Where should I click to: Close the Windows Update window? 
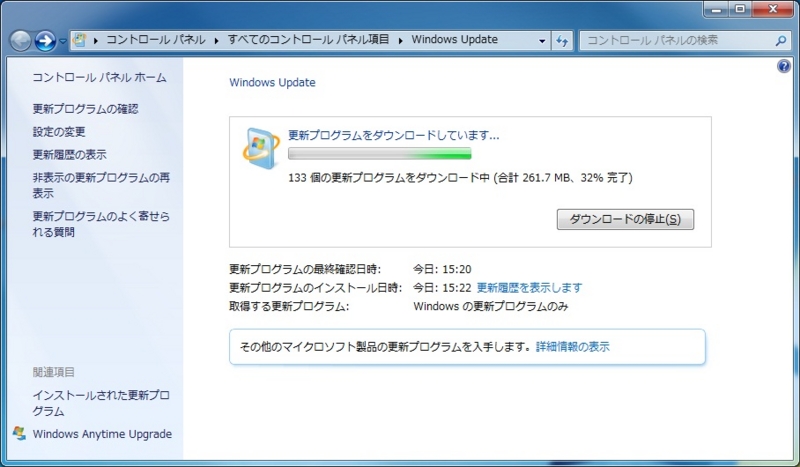[773, 9]
